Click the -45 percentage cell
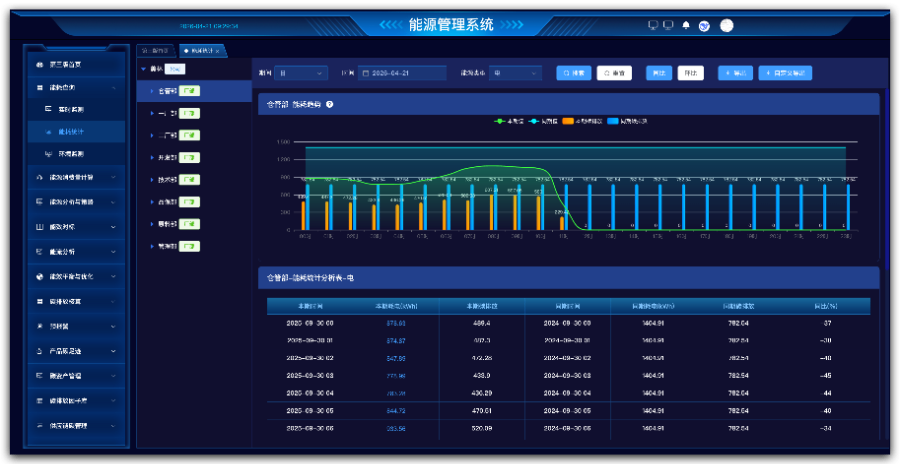The image size is (900, 464). [x=827, y=376]
